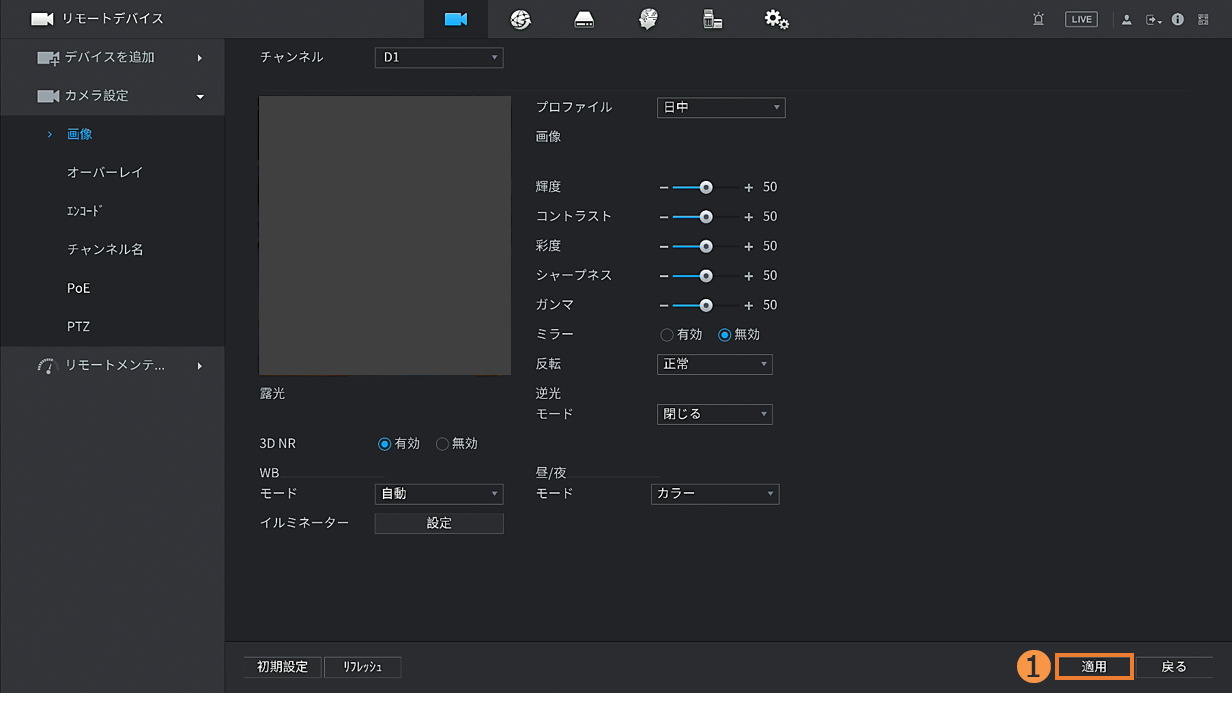Click the 輝度 slider handle
Image resolution: width=1232 pixels, height=716 pixels.
click(706, 187)
